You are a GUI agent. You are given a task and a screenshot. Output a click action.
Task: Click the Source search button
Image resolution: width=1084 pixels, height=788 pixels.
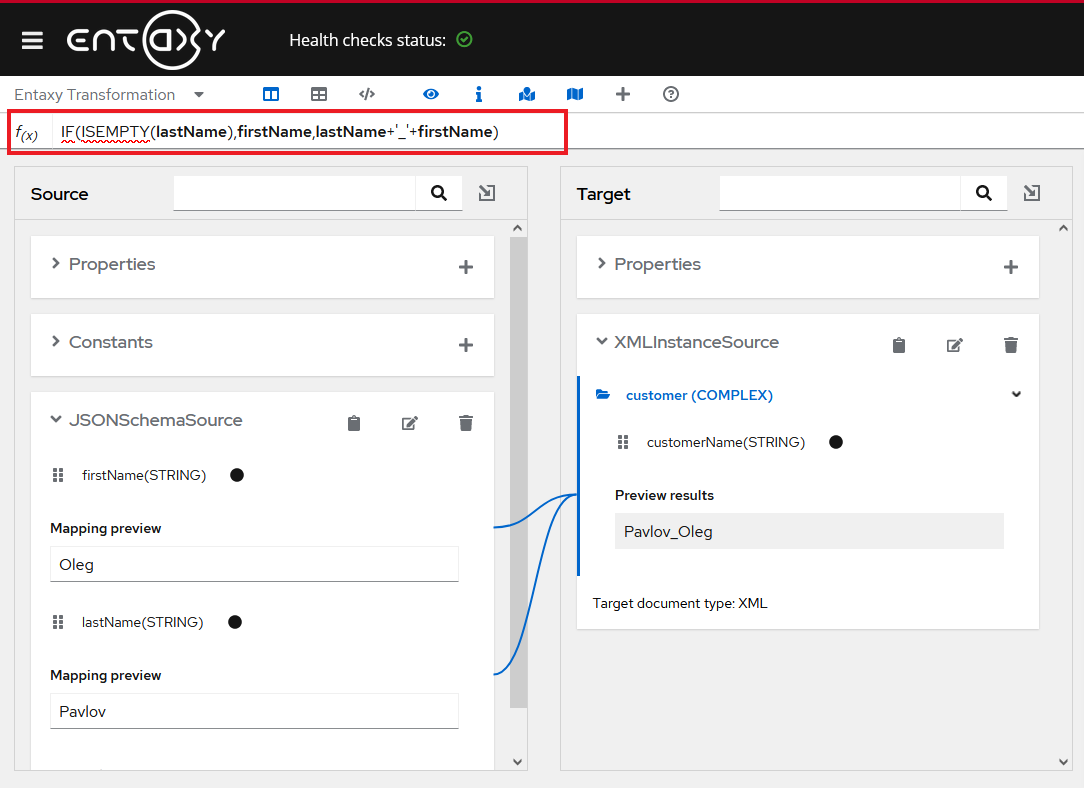pyautogui.click(x=439, y=193)
